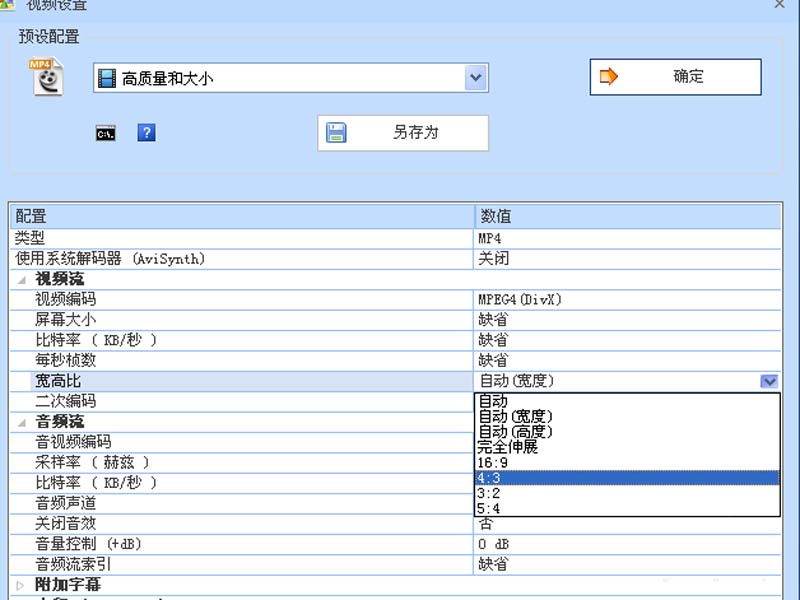Open command line options via the C:\ icon
The image size is (800, 600).
point(105,132)
